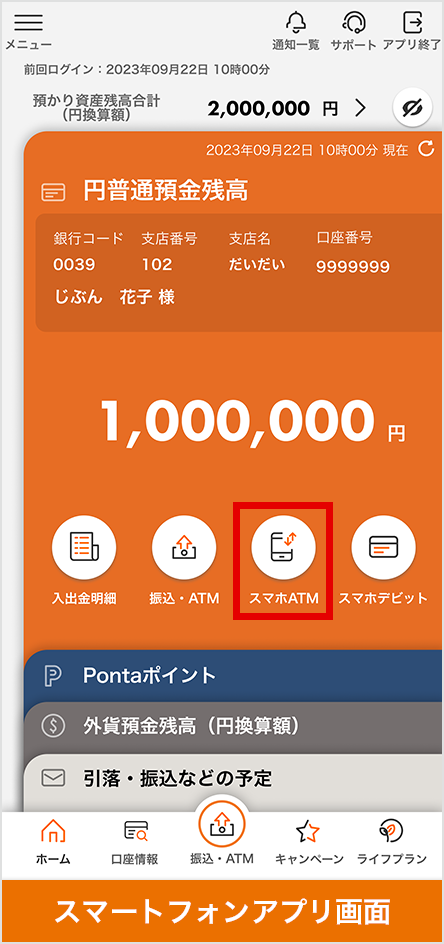Toggle balance visibility eye icon

click(x=413, y=108)
